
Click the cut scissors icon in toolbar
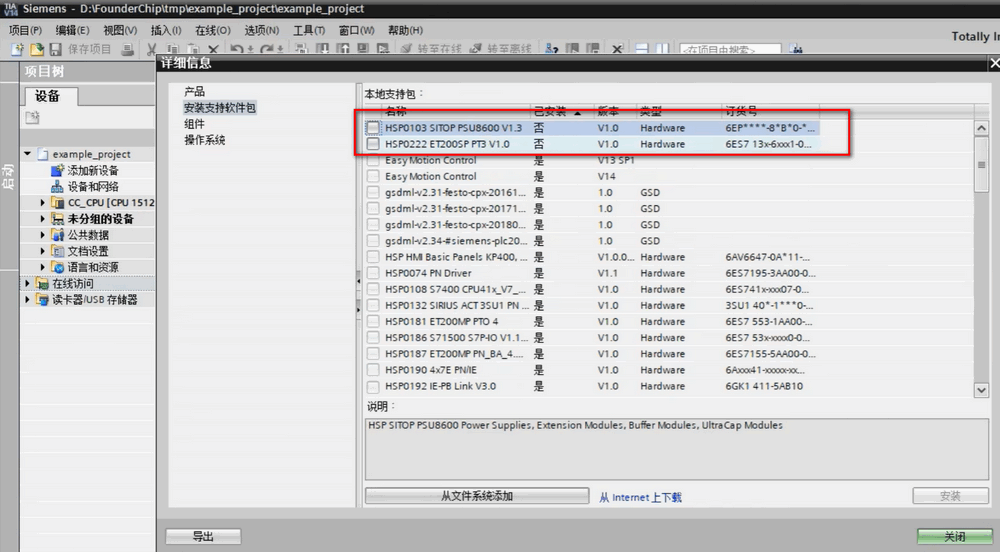(151, 49)
